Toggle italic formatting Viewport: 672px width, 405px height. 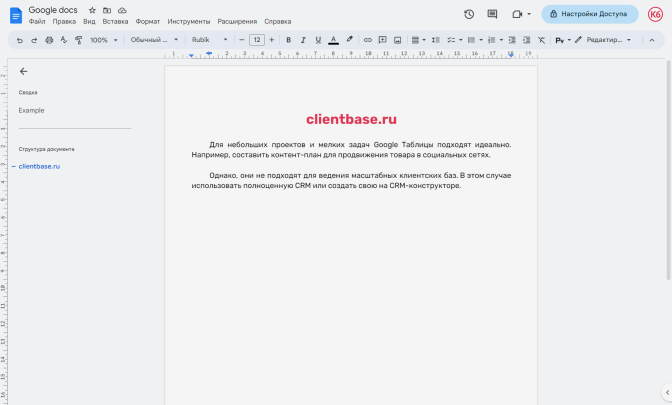(x=303, y=40)
